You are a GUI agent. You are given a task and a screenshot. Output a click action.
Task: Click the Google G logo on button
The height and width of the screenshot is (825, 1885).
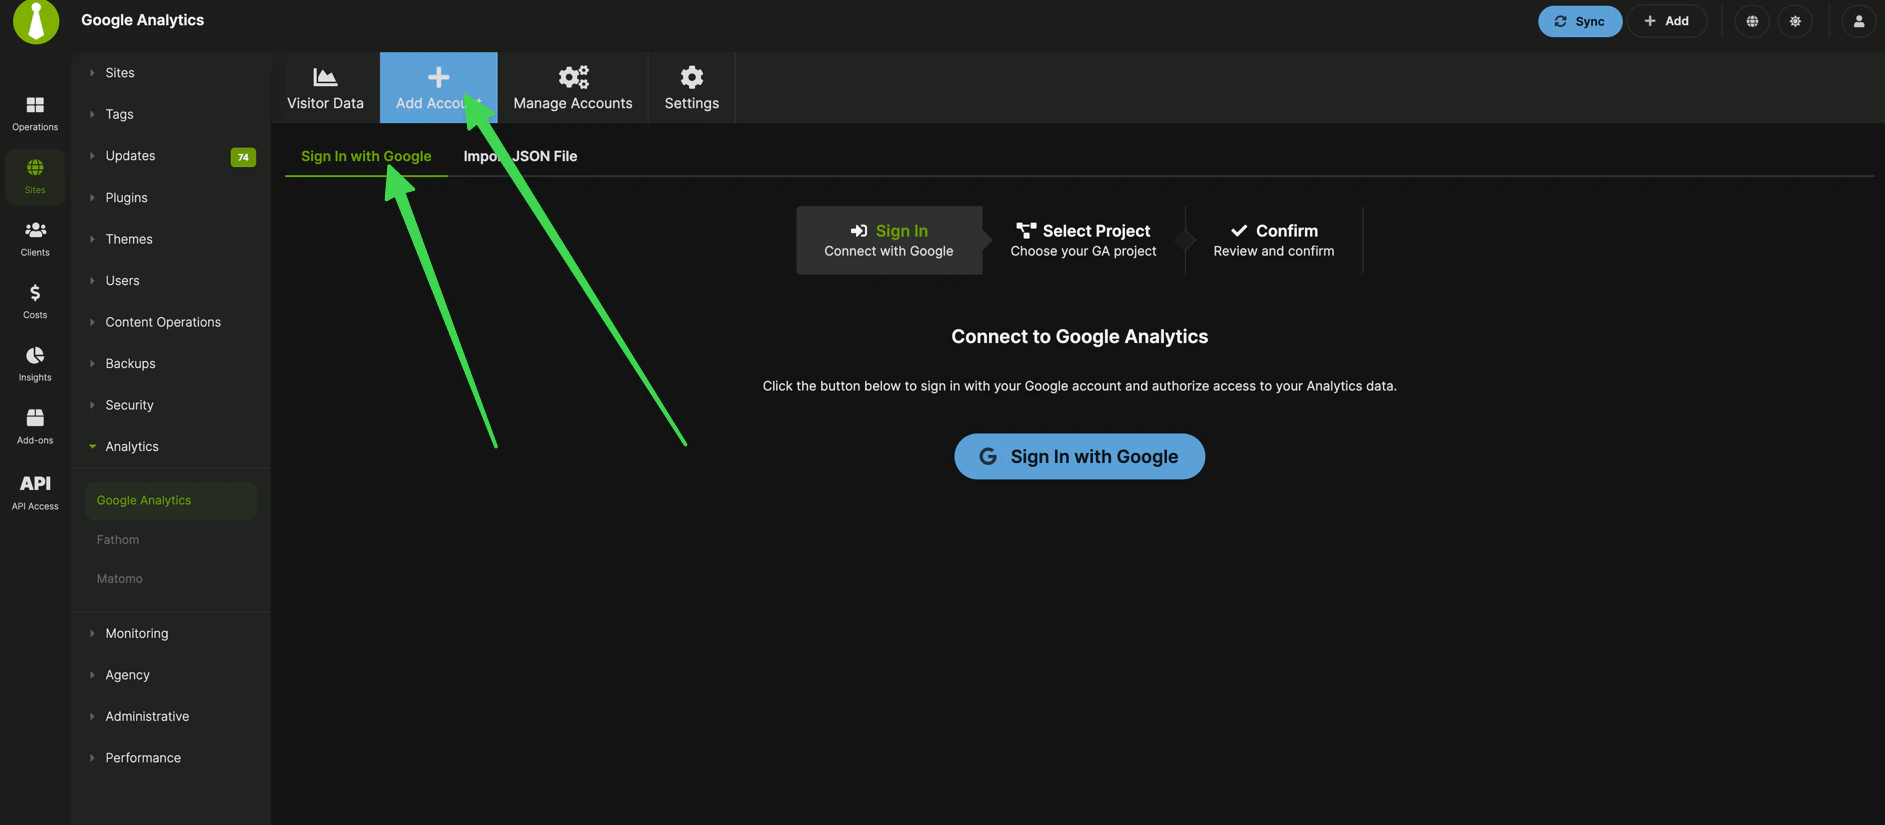988,456
